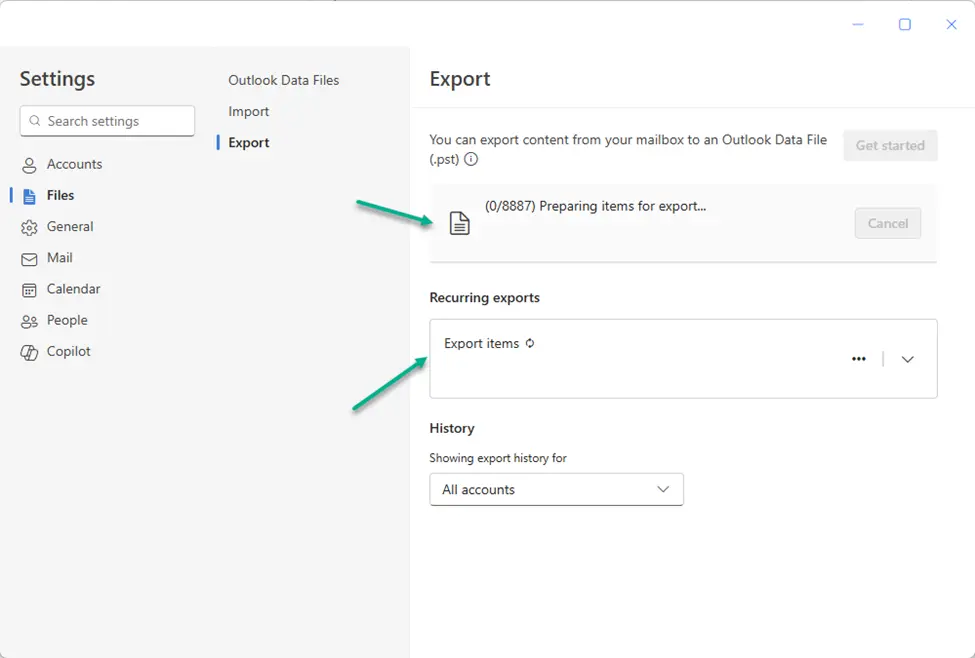Image resolution: width=975 pixels, height=658 pixels.
Task: Switch to the Import section
Action: tap(248, 111)
